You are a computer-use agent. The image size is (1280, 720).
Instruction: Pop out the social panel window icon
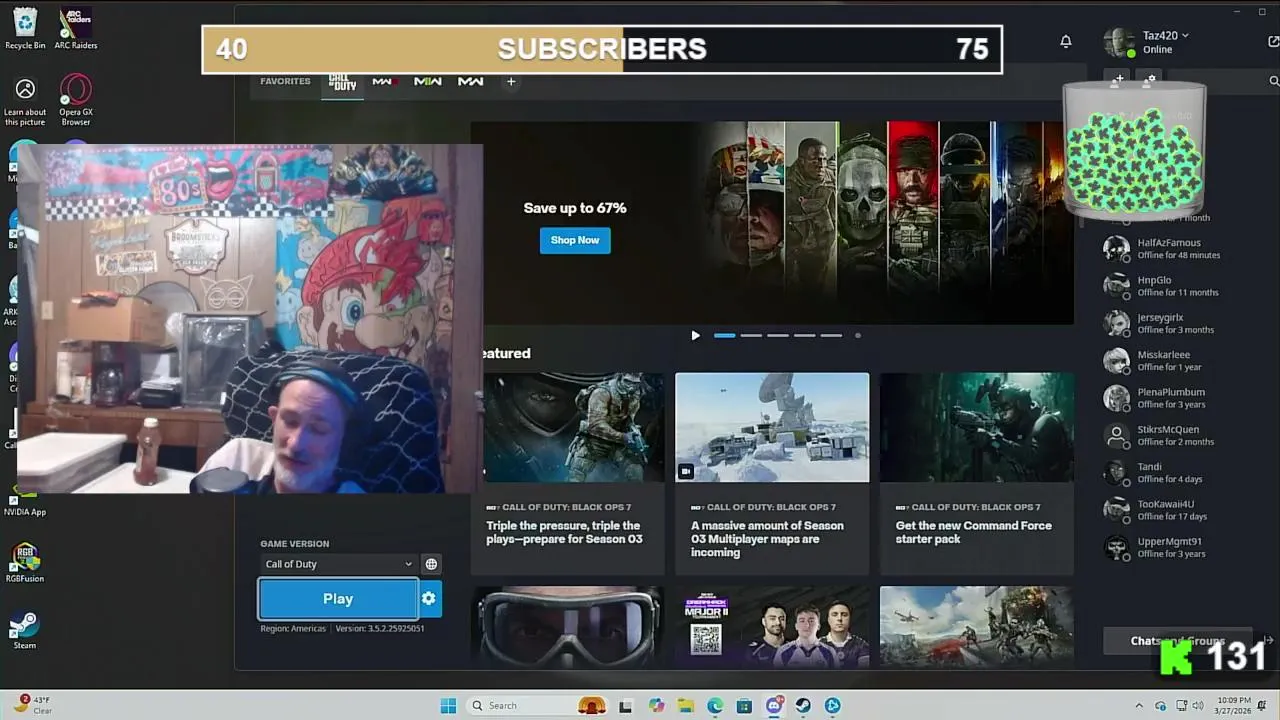point(1273,42)
